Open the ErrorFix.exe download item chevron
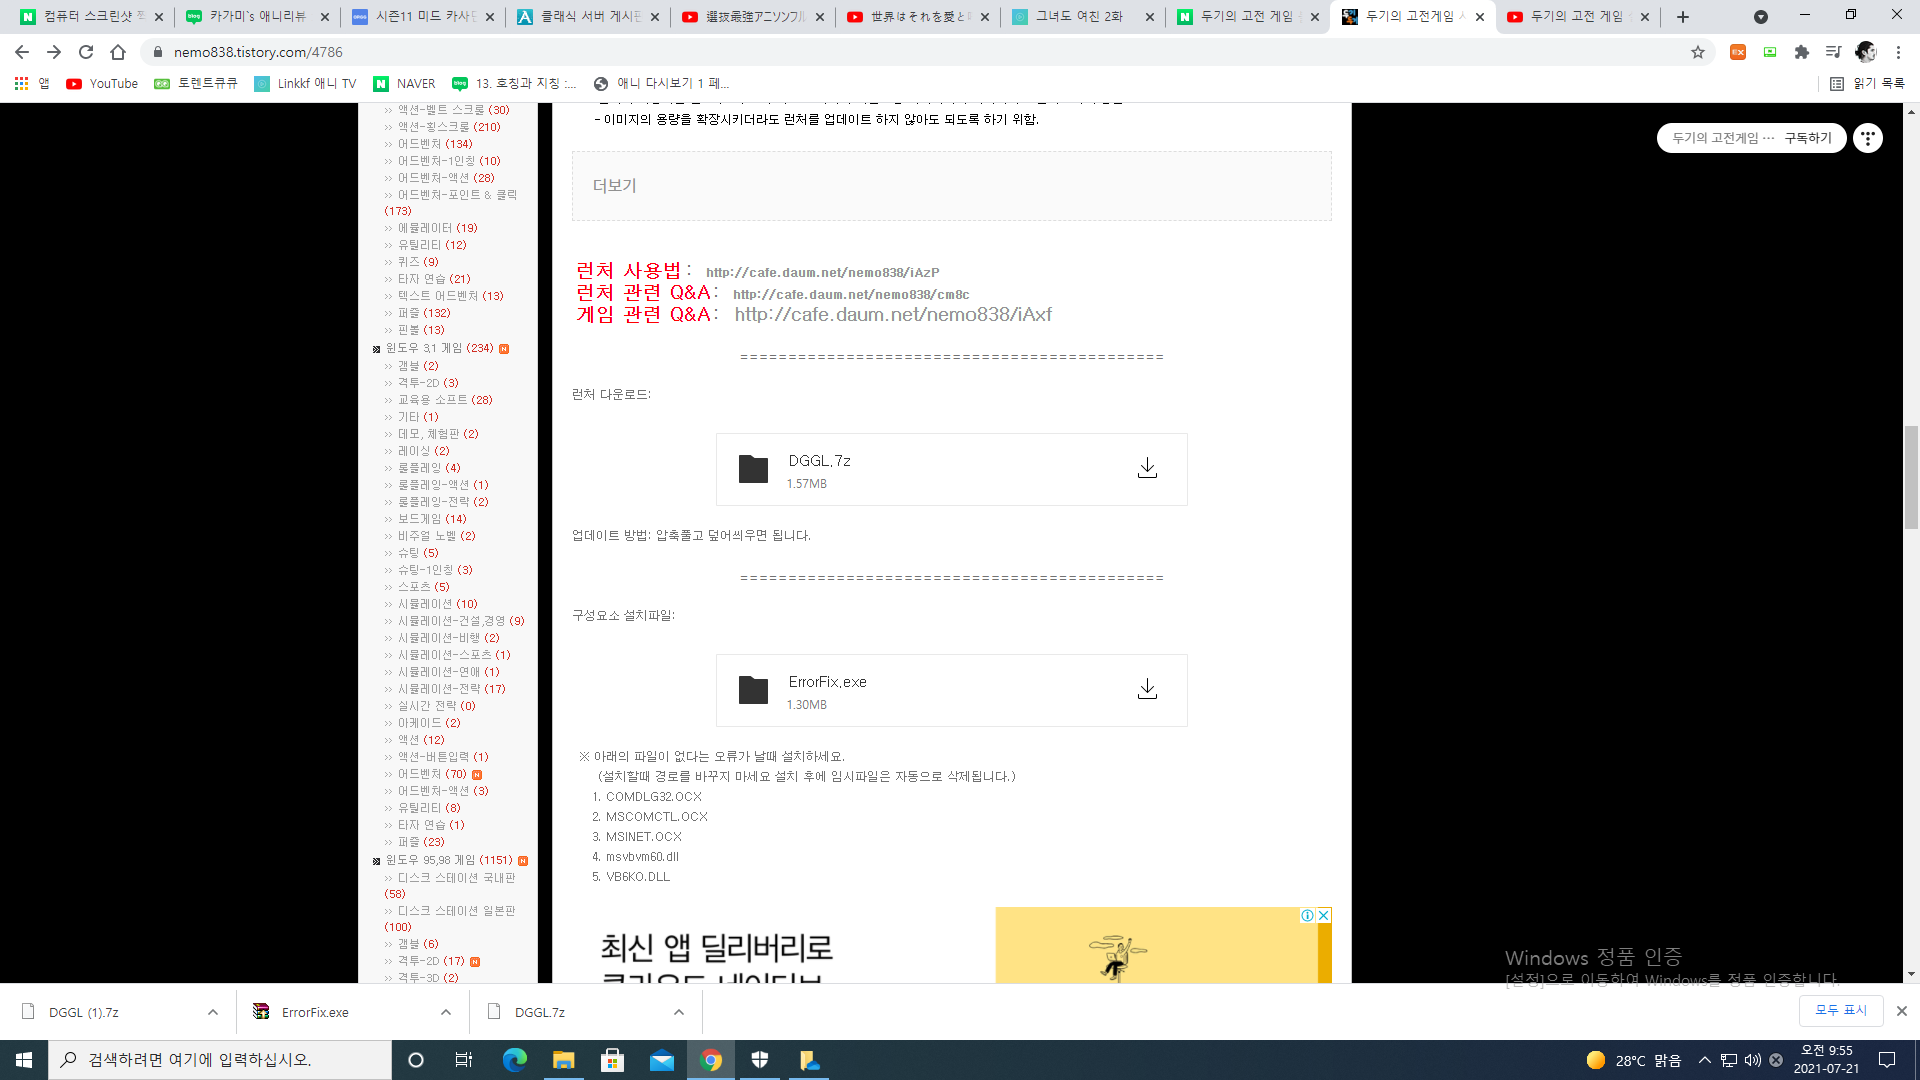Viewport: 1920px width, 1080px height. 446,1012
